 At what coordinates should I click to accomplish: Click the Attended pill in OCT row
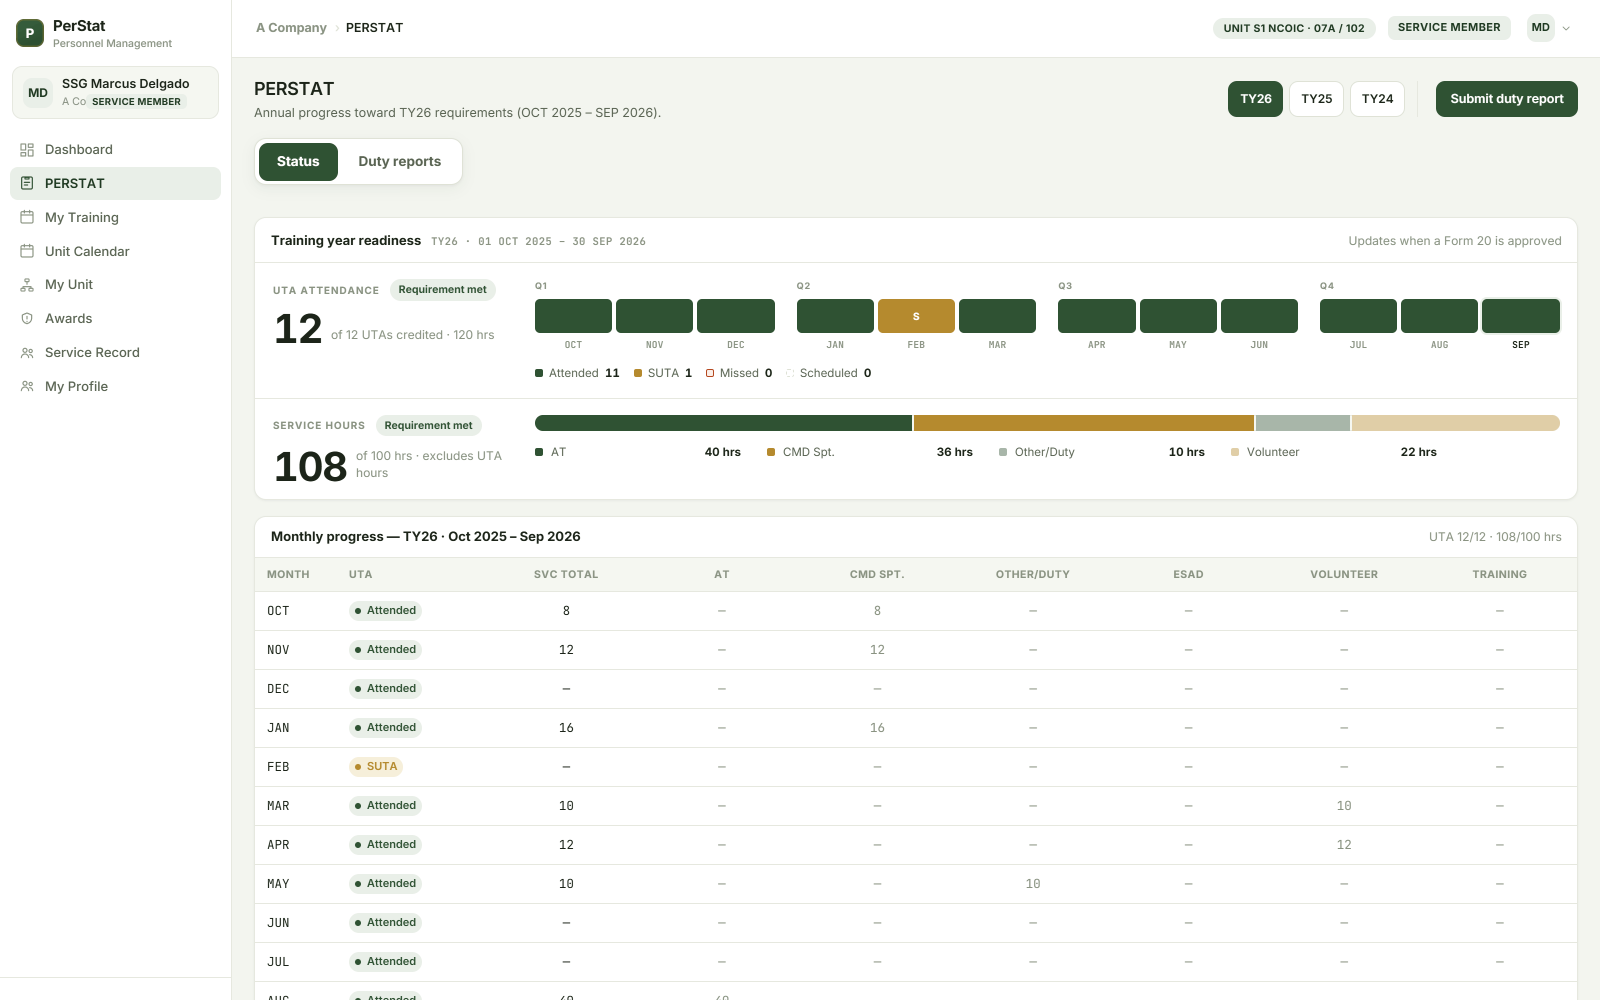point(385,611)
